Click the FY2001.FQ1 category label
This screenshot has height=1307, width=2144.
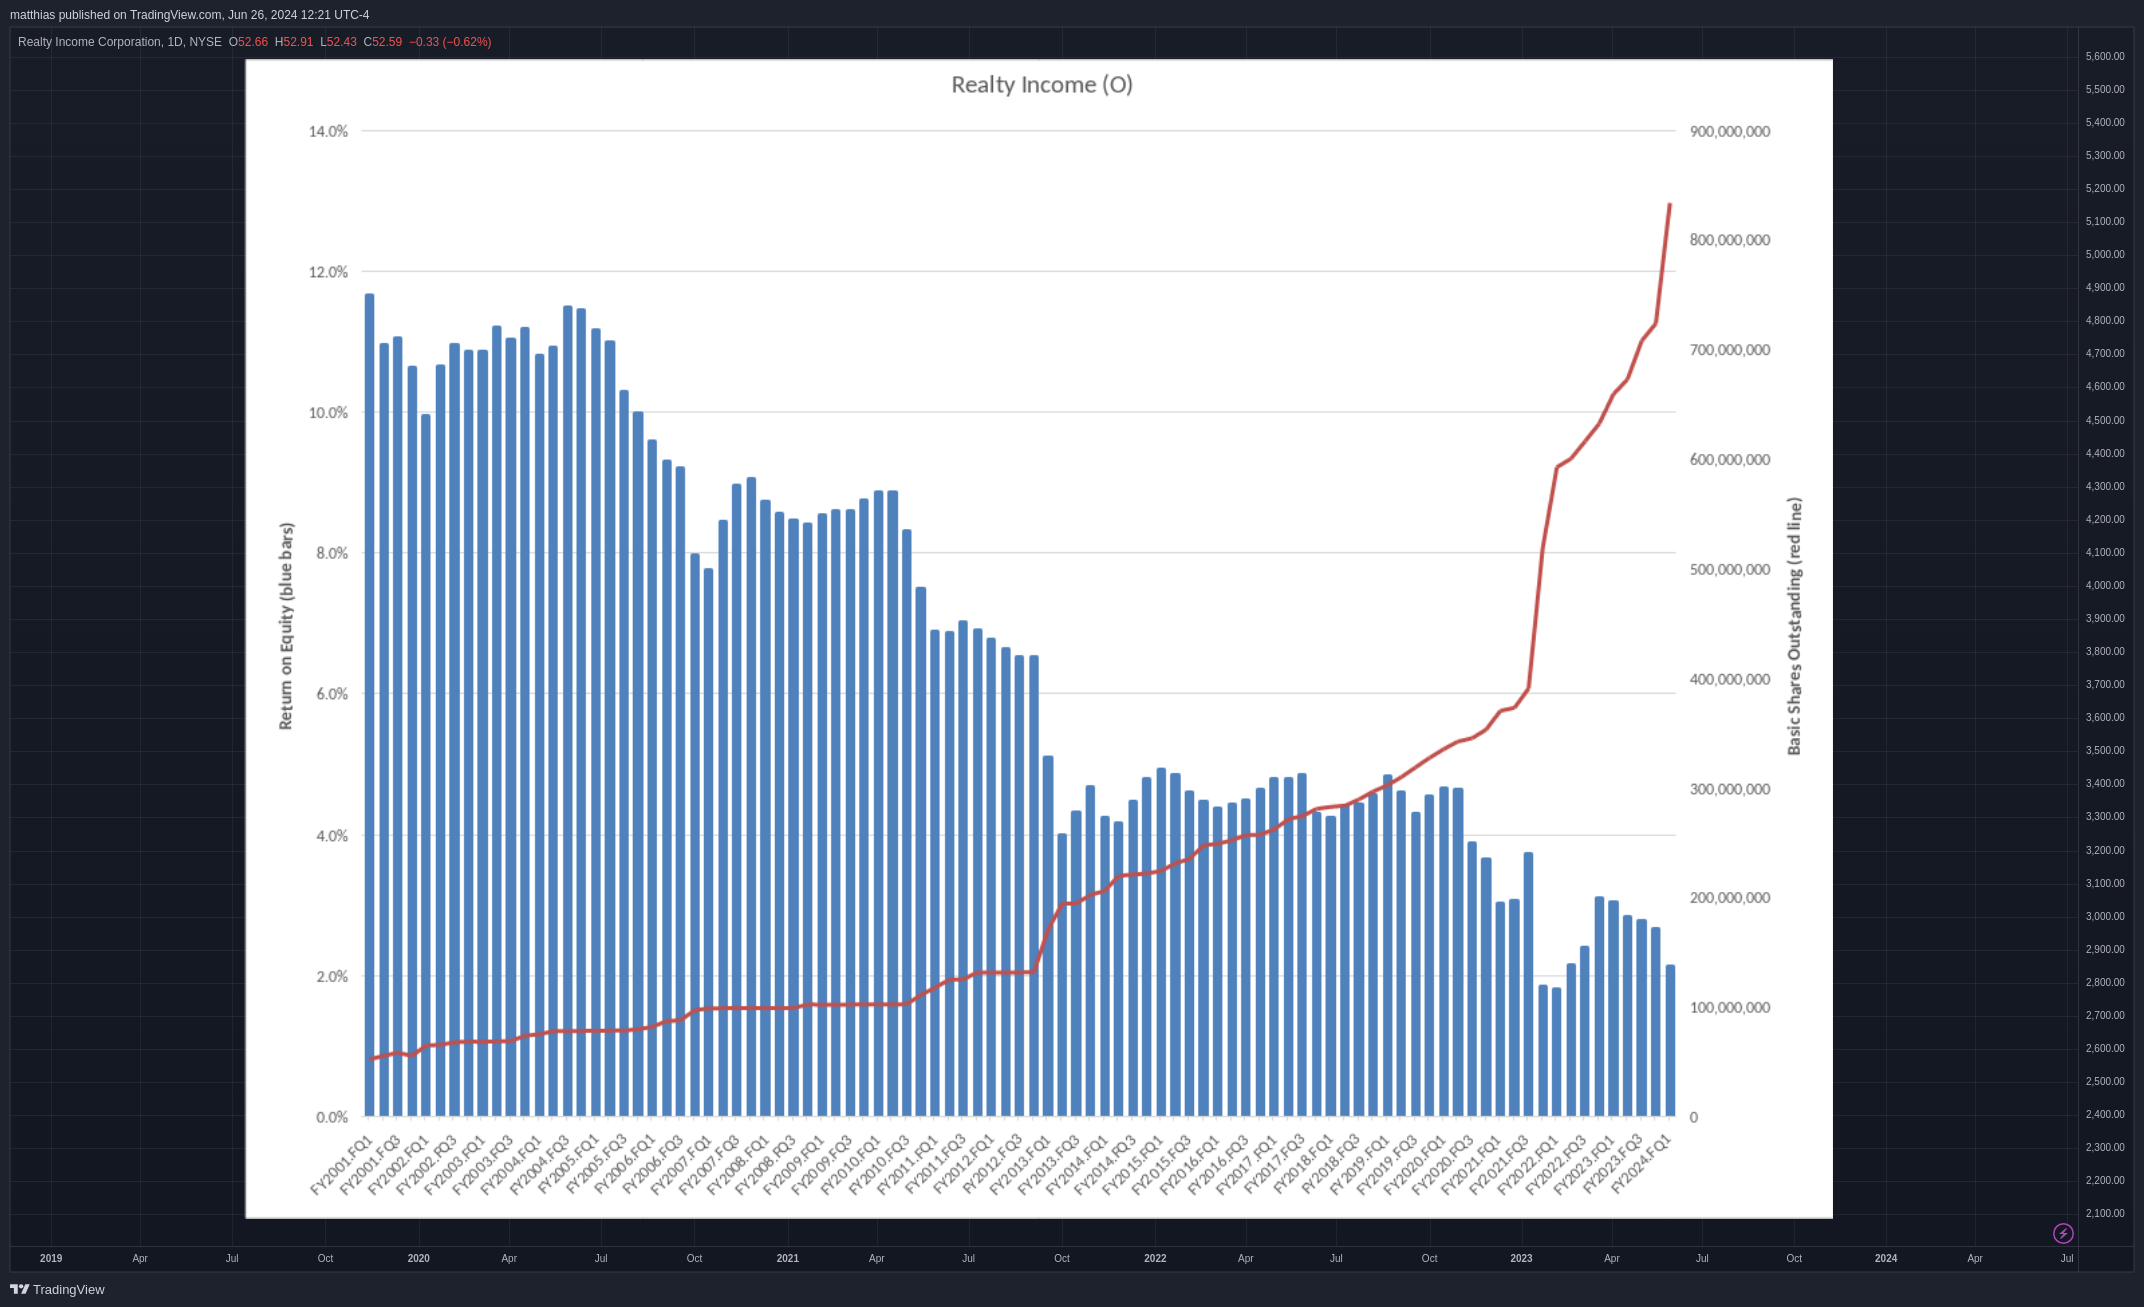click(x=343, y=1164)
